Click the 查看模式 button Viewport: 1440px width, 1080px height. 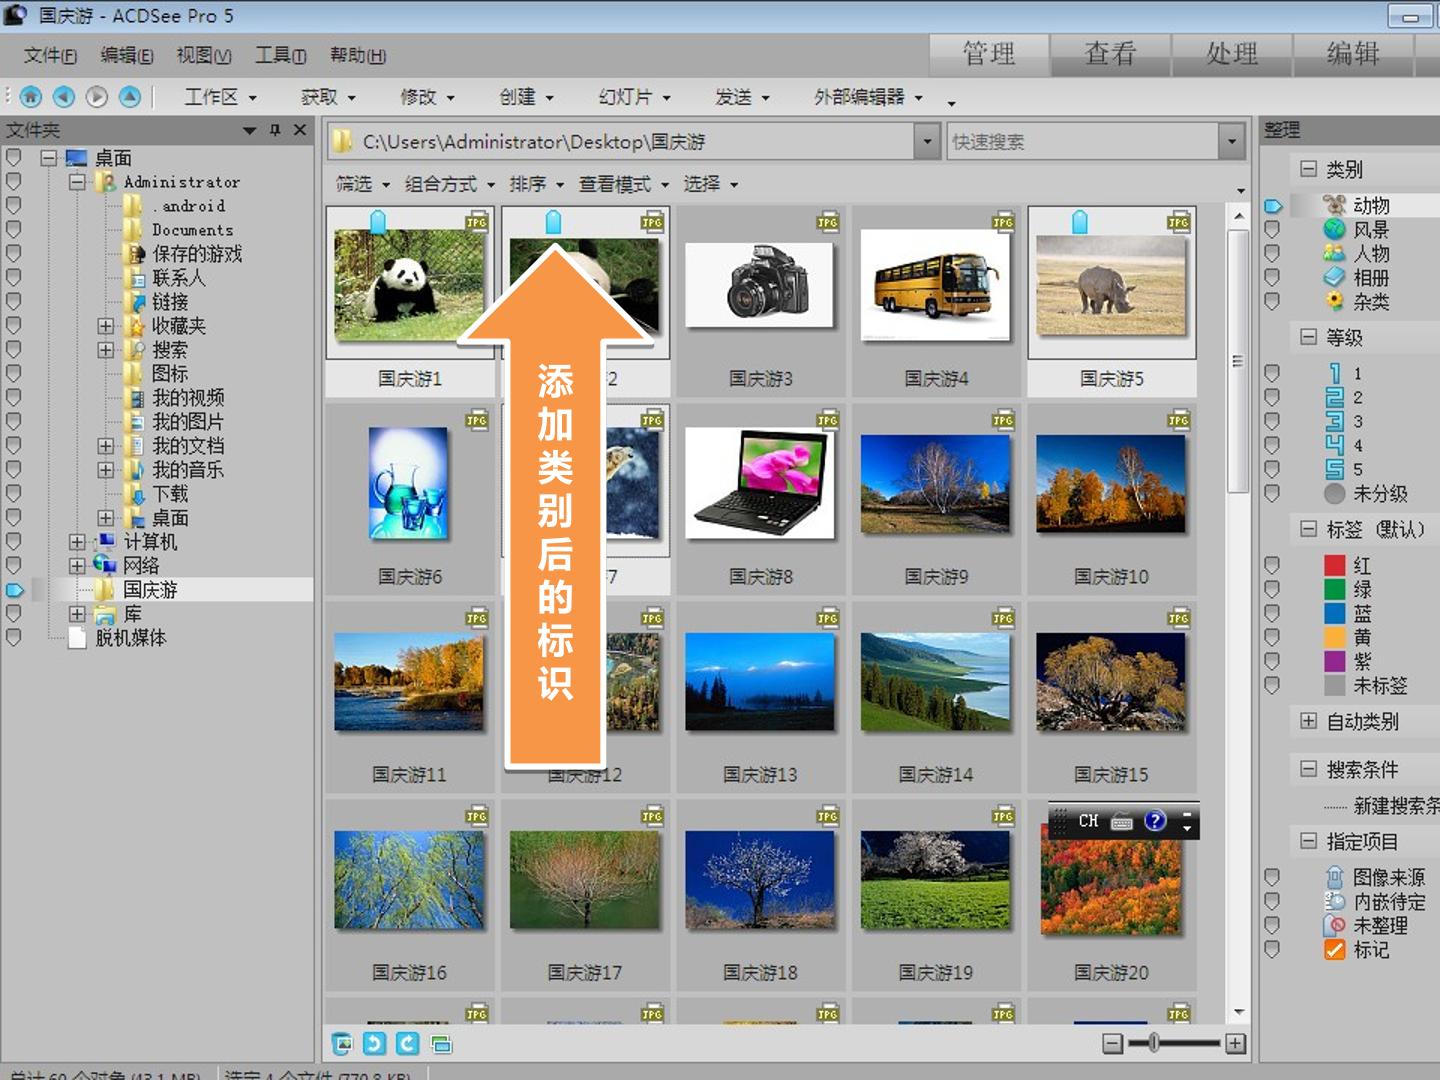(623, 184)
